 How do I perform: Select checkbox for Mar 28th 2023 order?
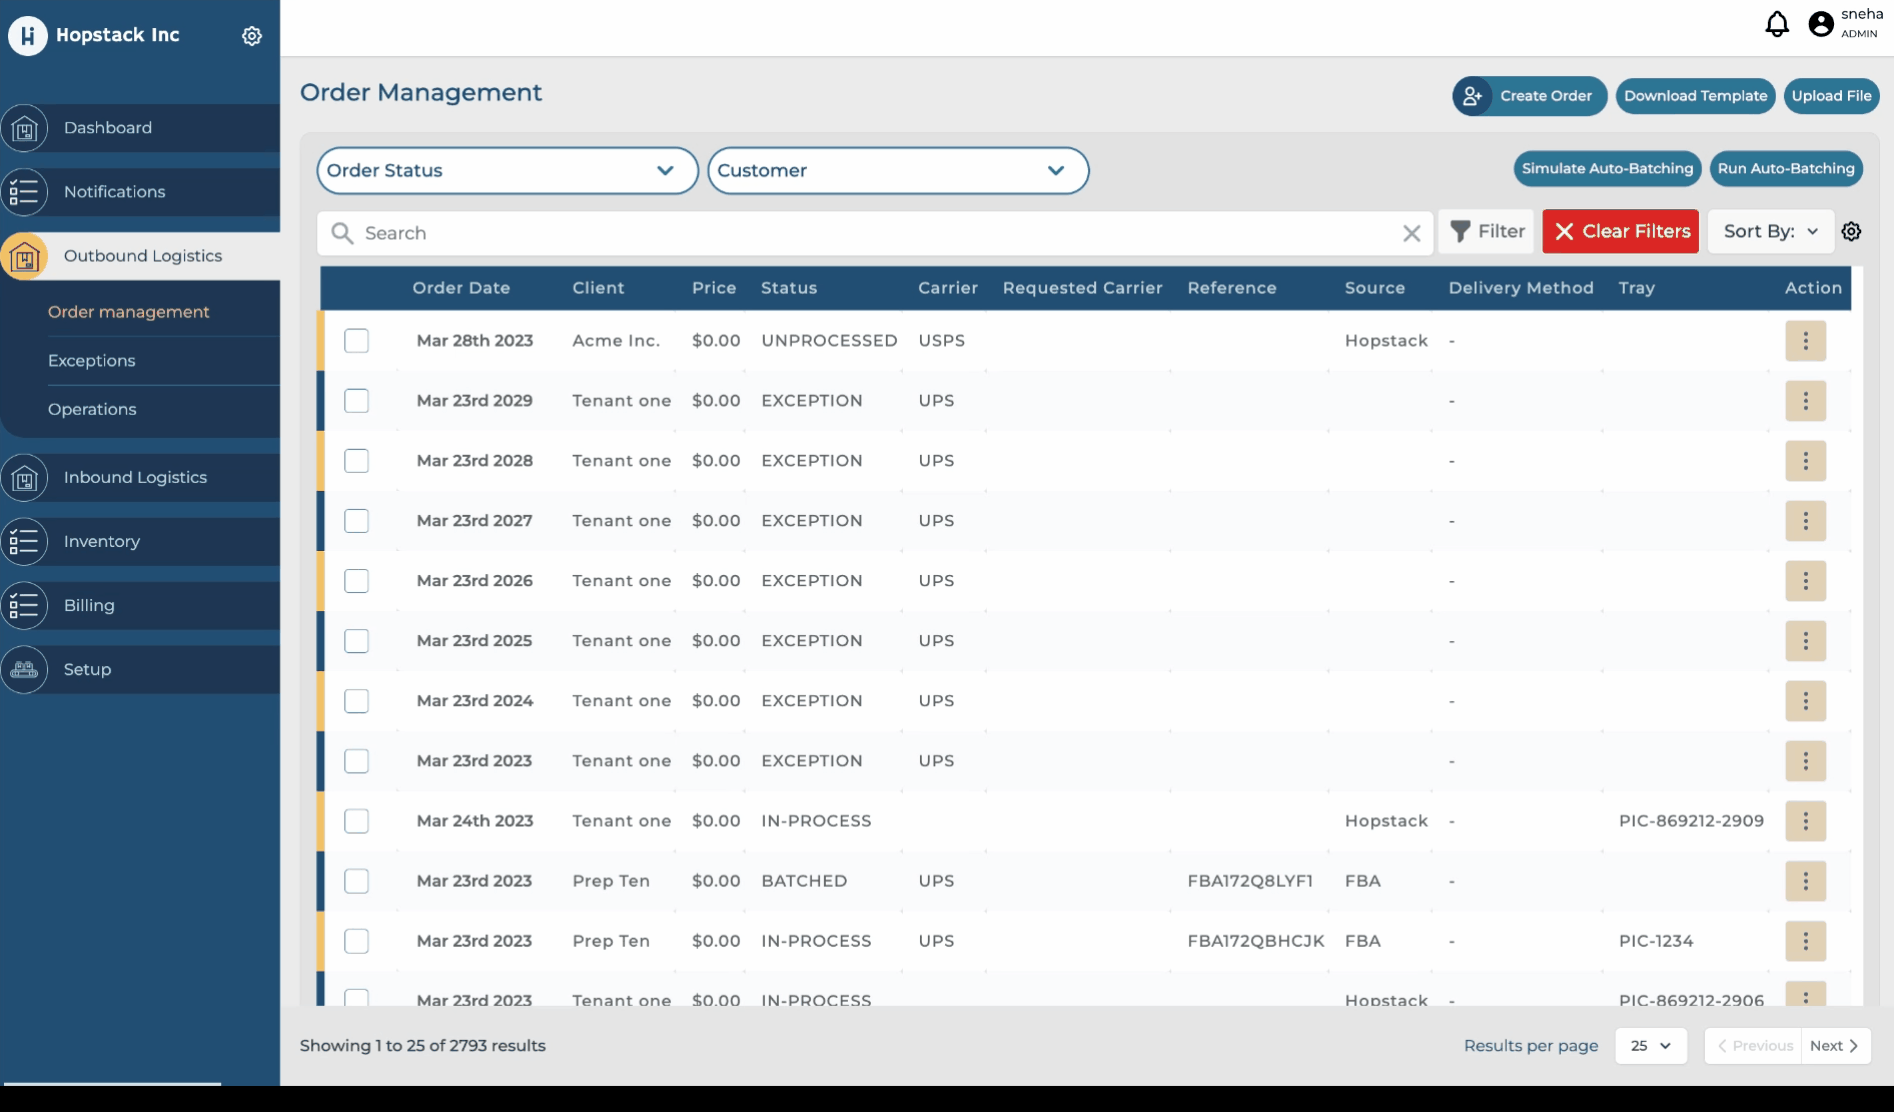click(356, 341)
